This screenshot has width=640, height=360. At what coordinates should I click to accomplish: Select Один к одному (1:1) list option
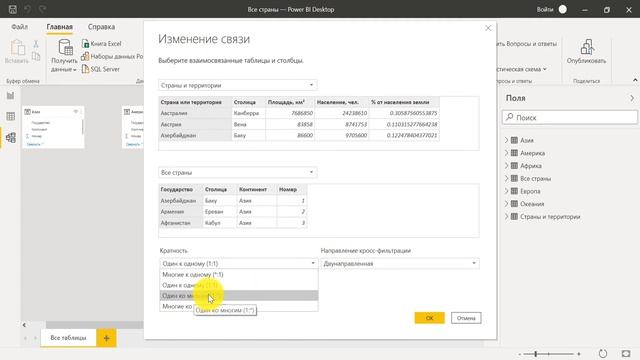239,285
